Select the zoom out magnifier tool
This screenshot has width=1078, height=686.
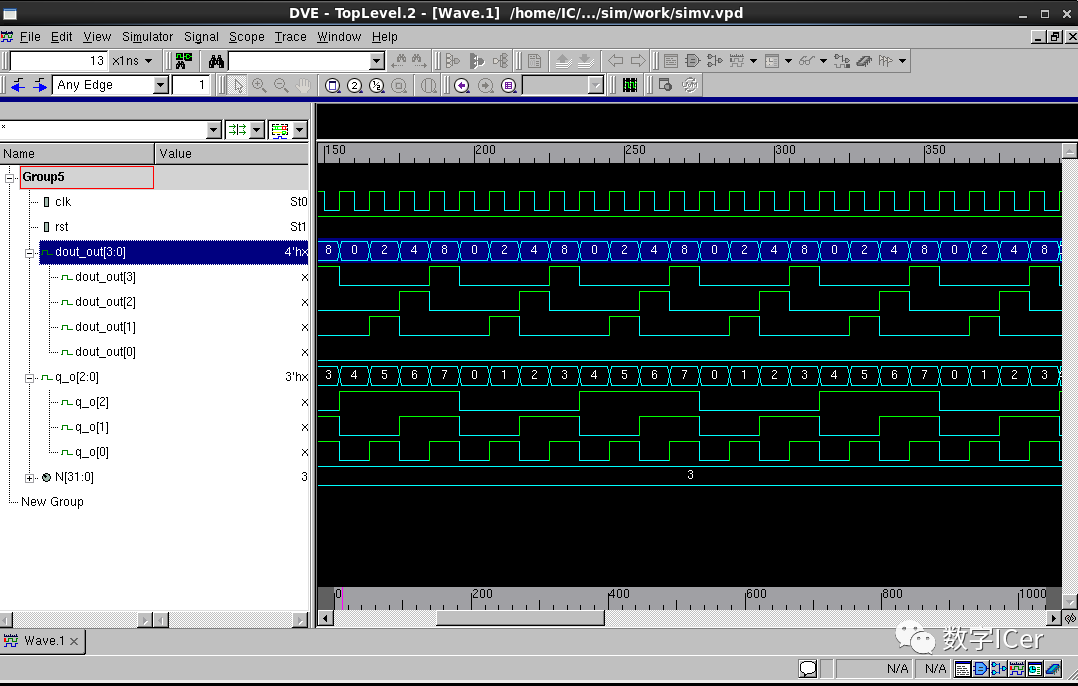pos(281,85)
